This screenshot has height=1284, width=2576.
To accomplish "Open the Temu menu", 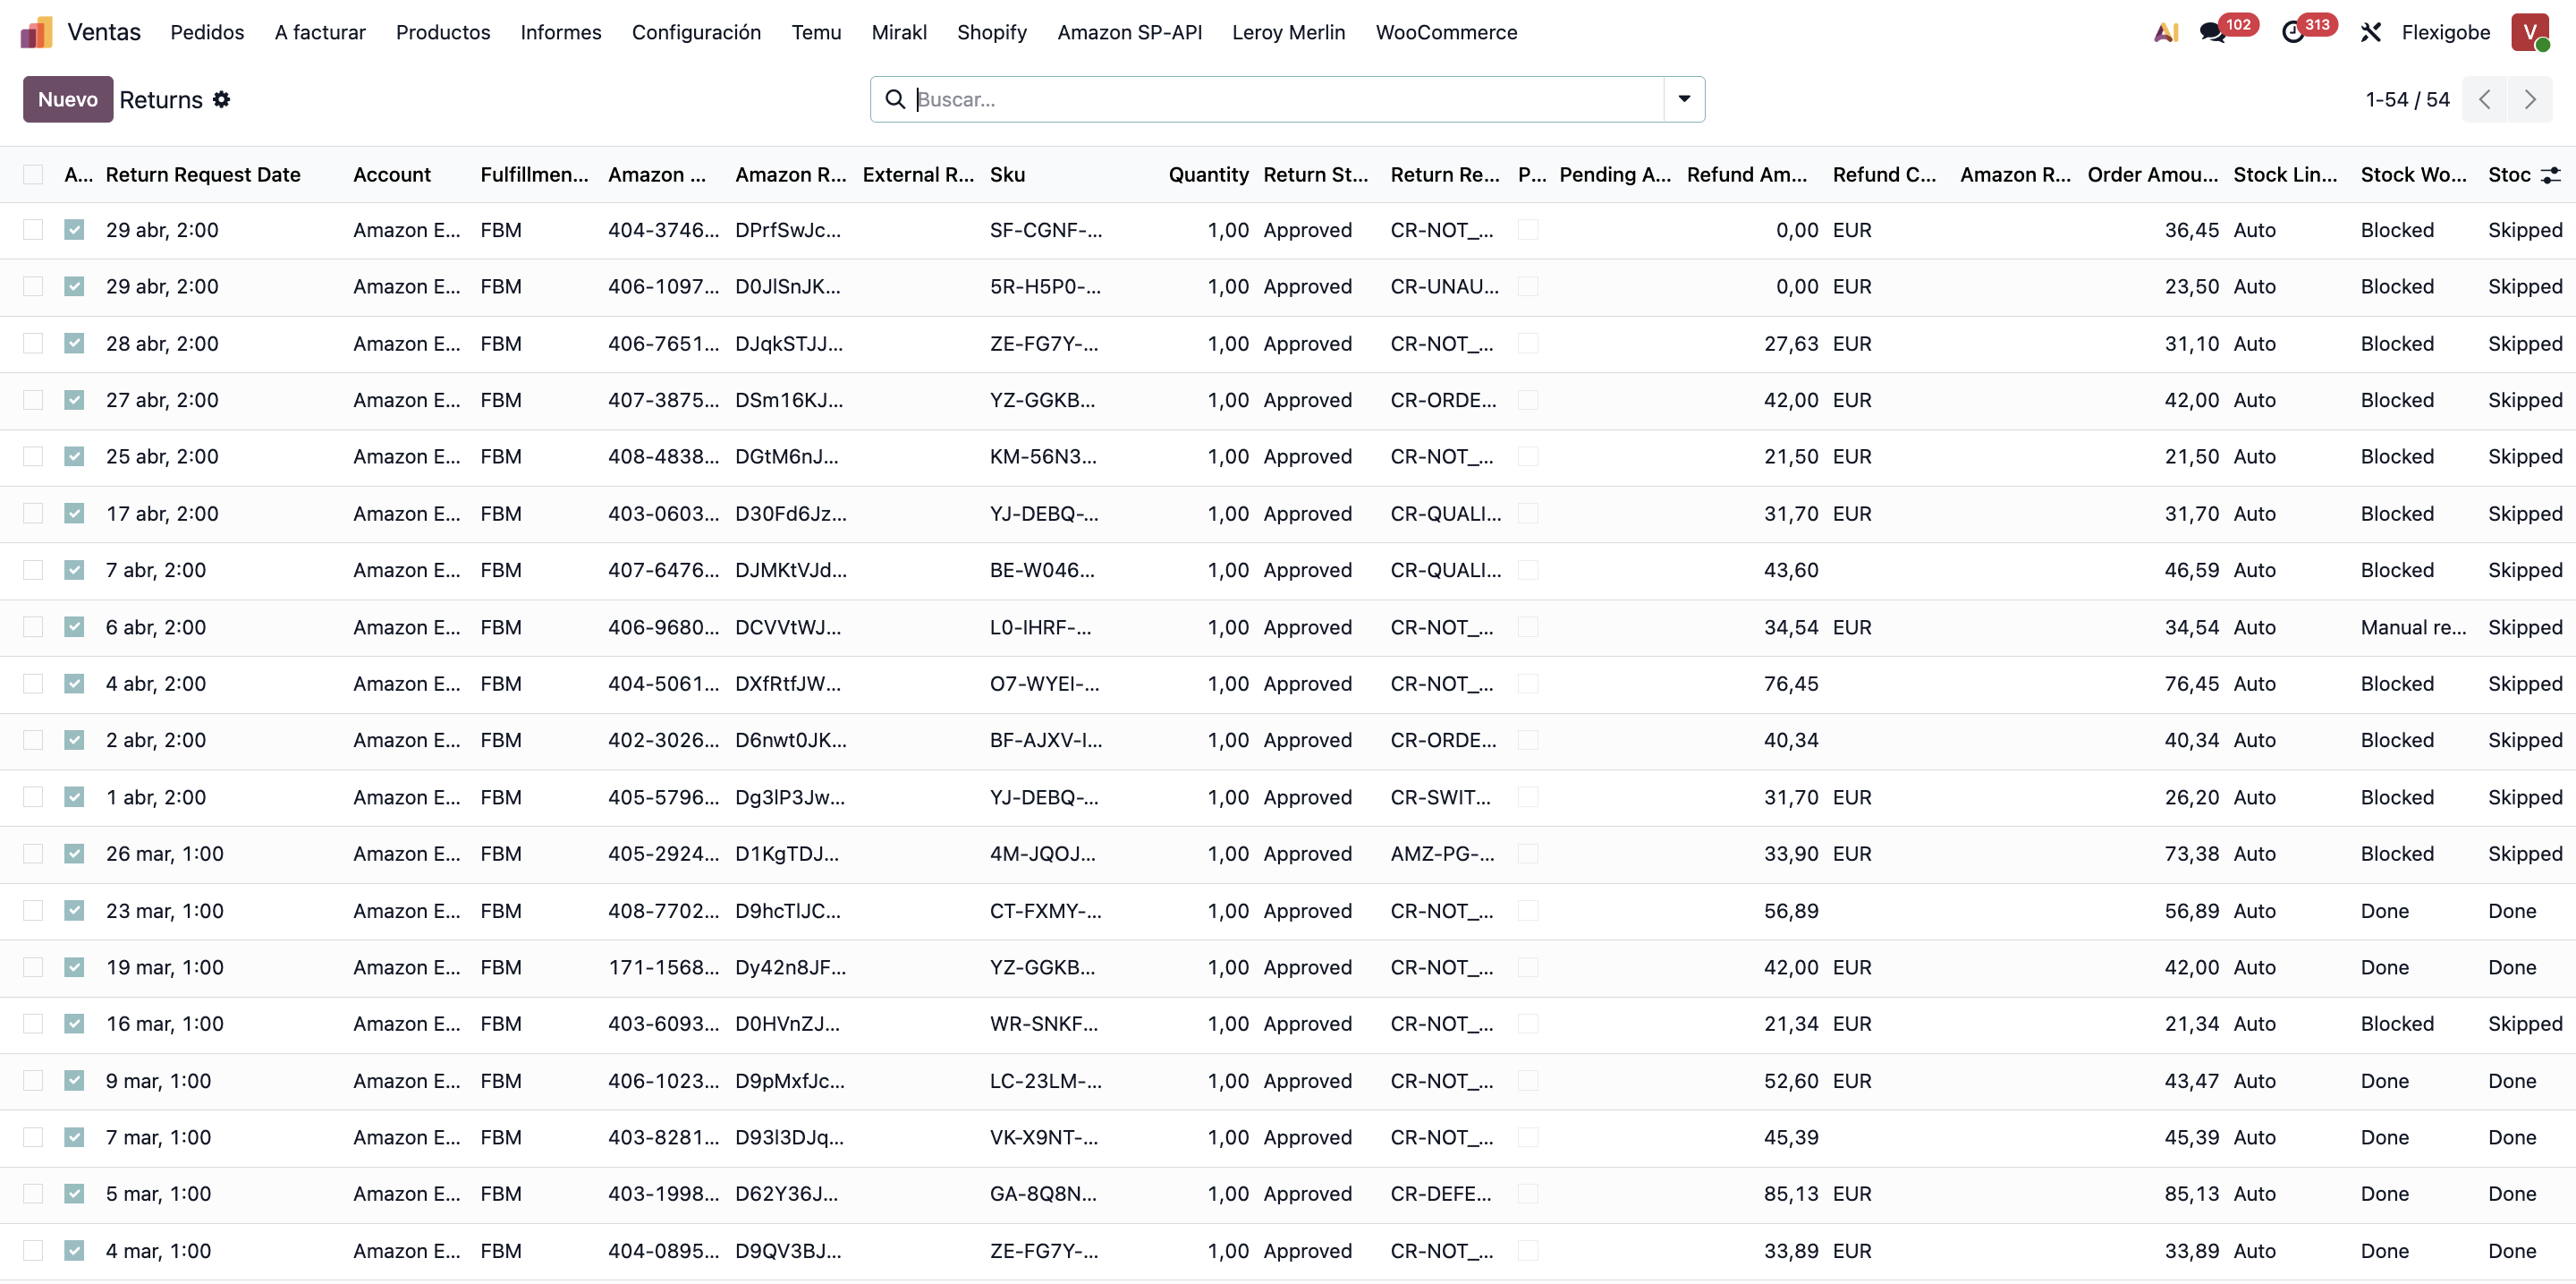I will [x=816, y=32].
